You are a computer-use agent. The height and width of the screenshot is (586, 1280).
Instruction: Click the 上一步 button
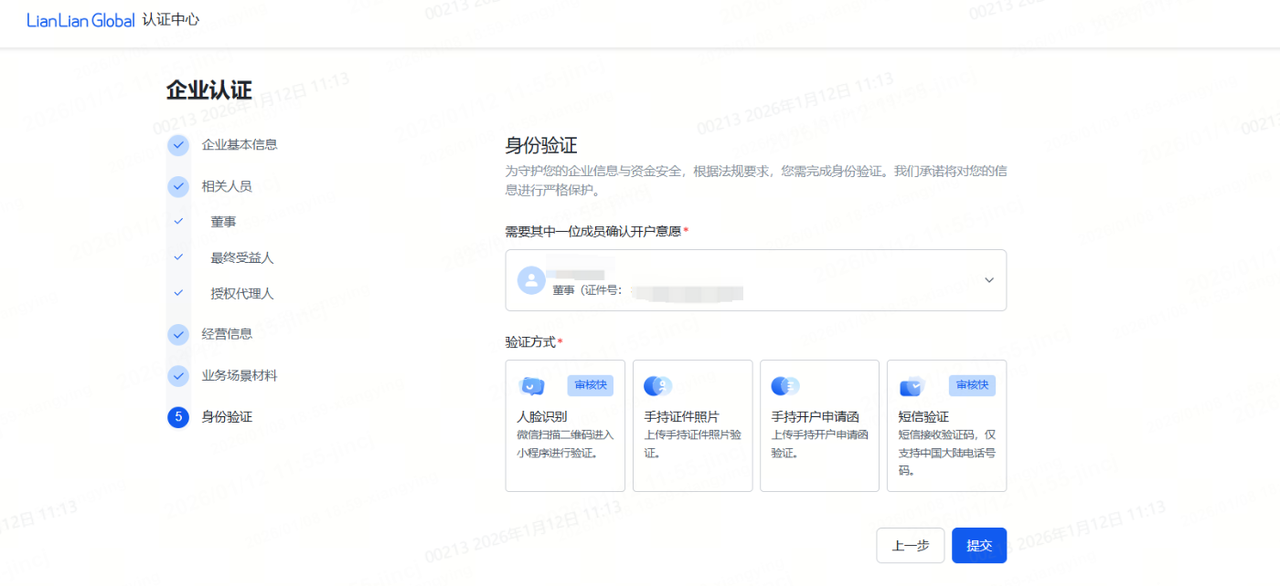coord(910,545)
